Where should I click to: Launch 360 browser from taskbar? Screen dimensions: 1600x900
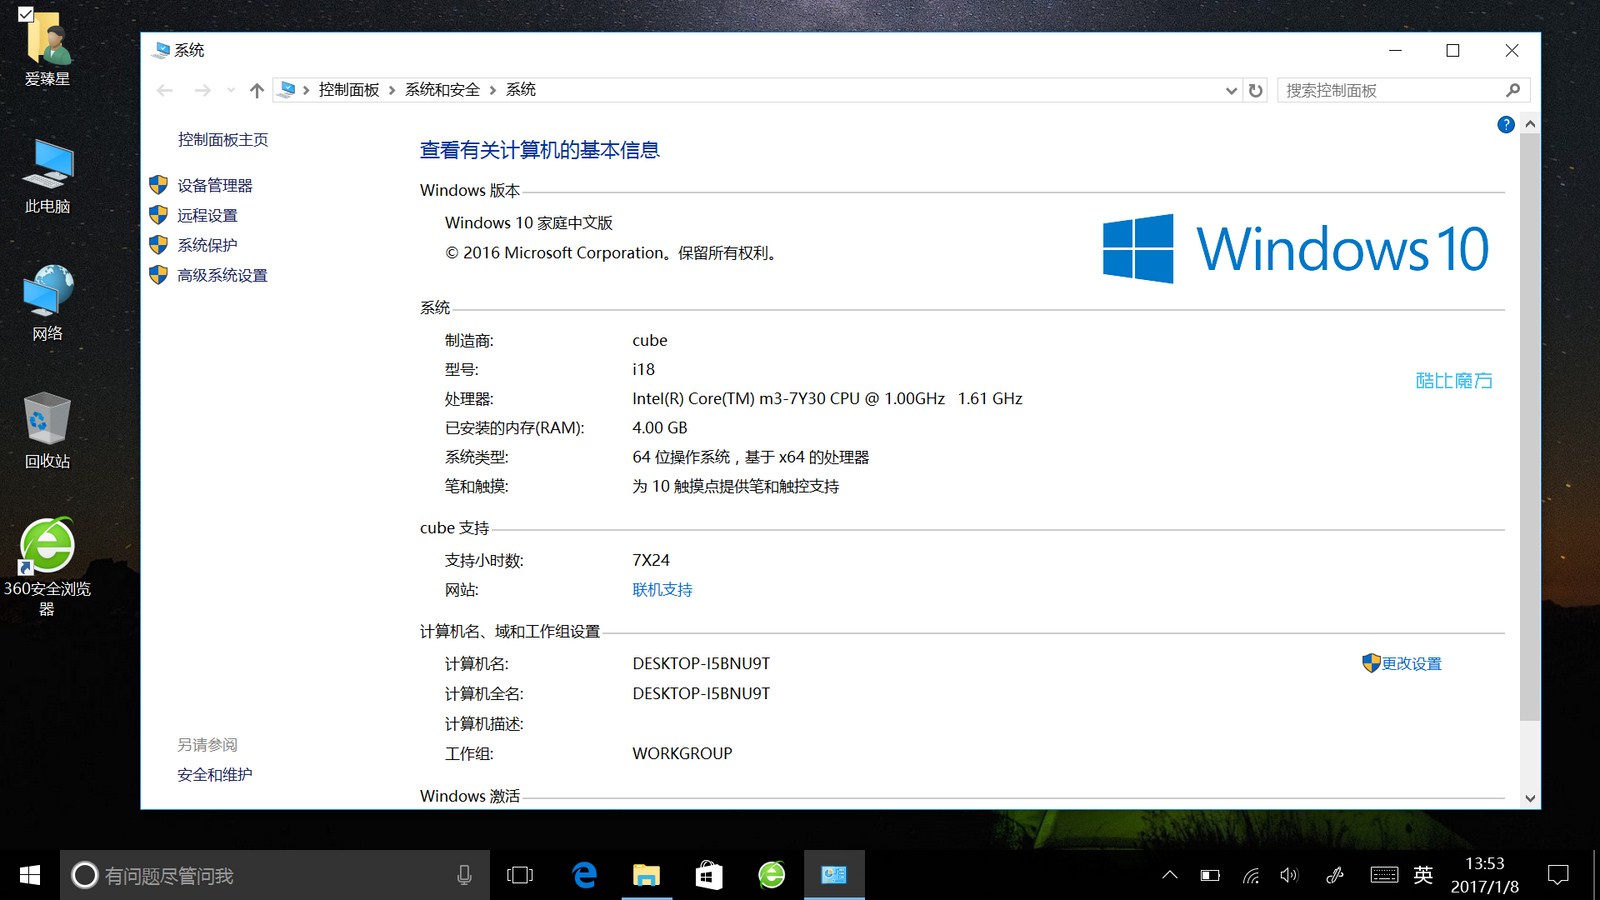(x=771, y=876)
